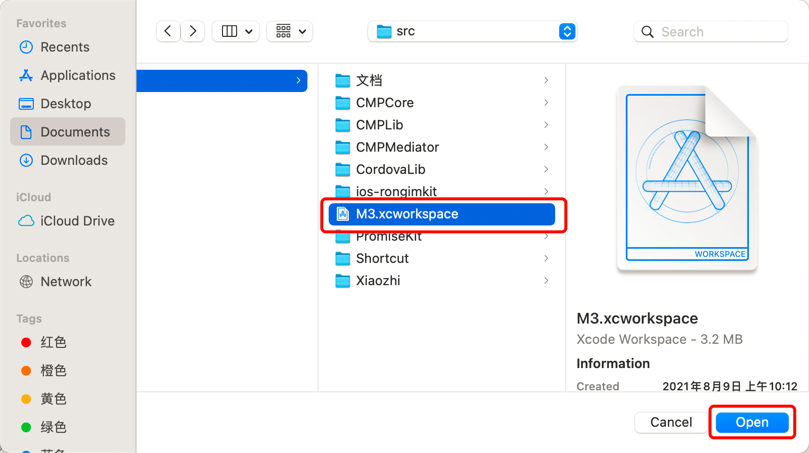The width and height of the screenshot is (809, 453).
Task: Select the CMPCore folder
Action: click(442, 103)
